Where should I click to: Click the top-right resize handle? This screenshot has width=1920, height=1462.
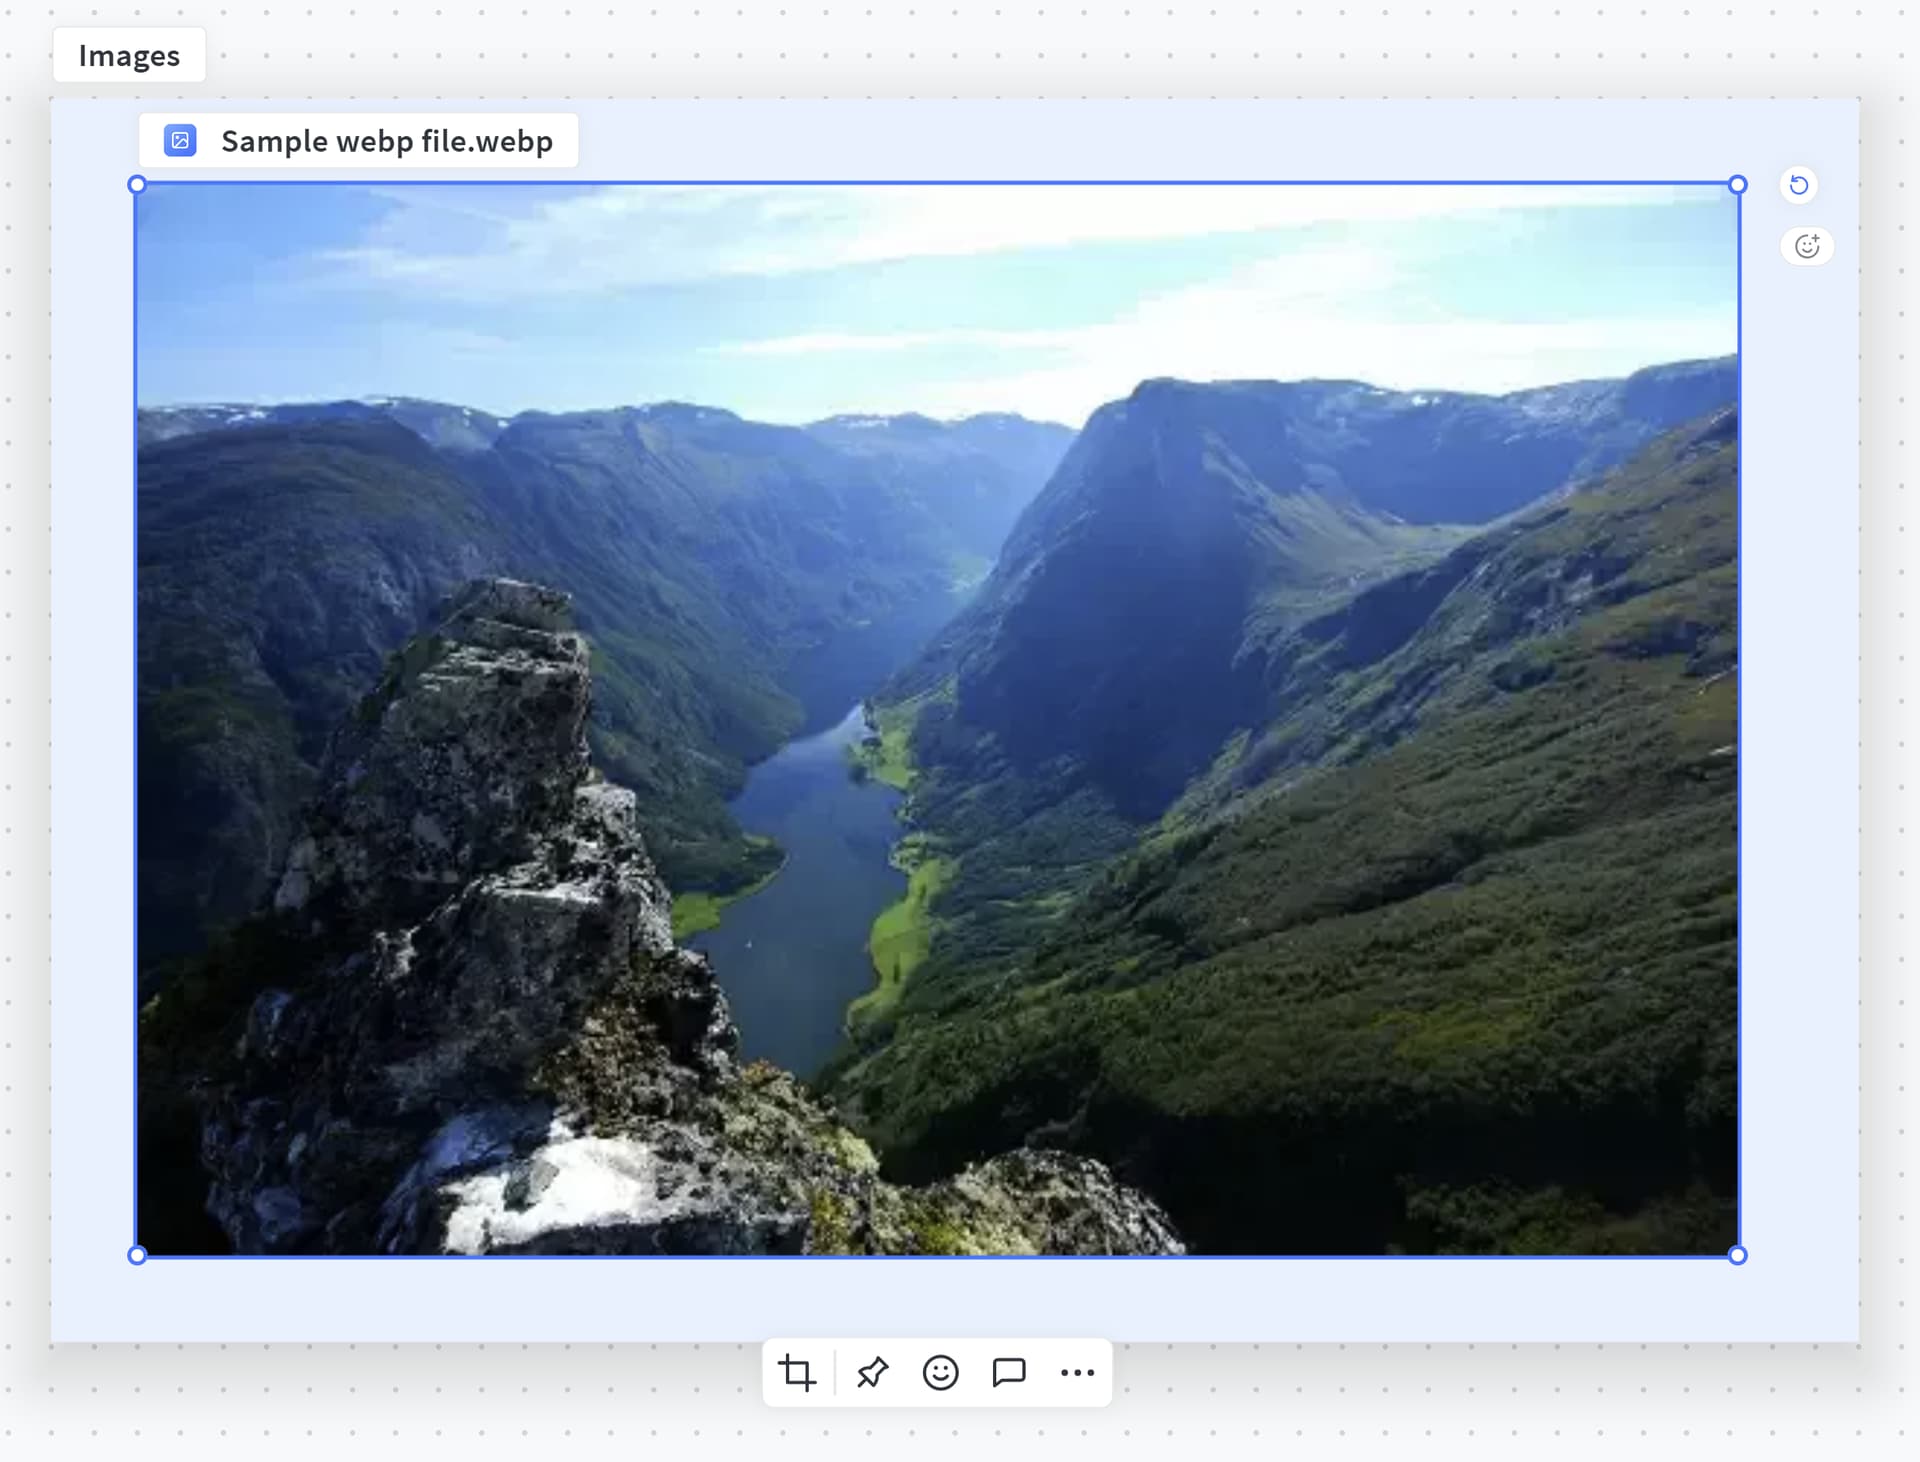(x=1737, y=185)
